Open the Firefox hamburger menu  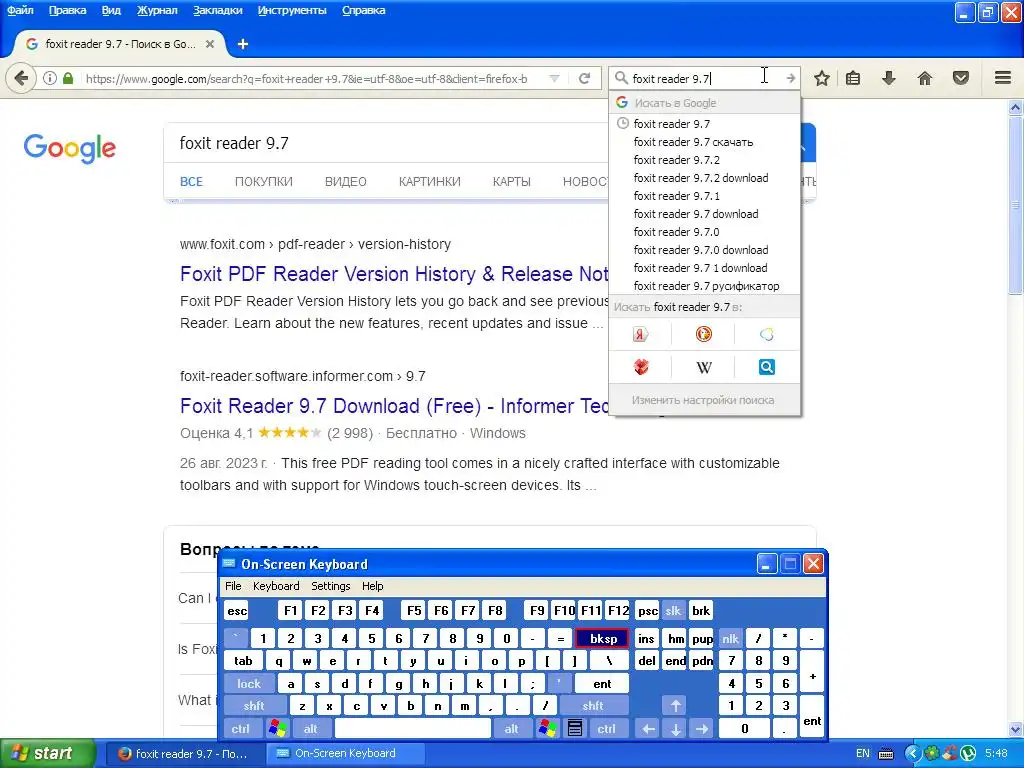(x=1003, y=78)
